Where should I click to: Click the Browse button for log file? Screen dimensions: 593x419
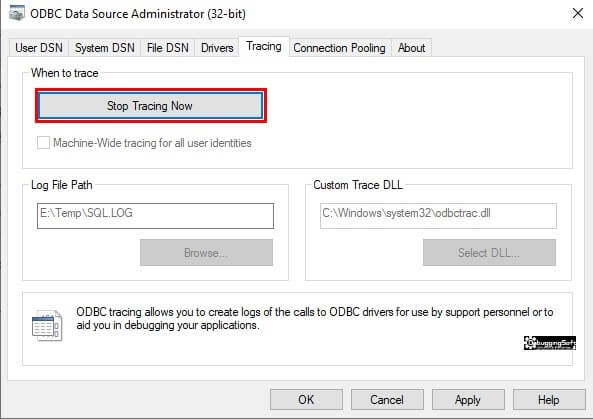[206, 252]
